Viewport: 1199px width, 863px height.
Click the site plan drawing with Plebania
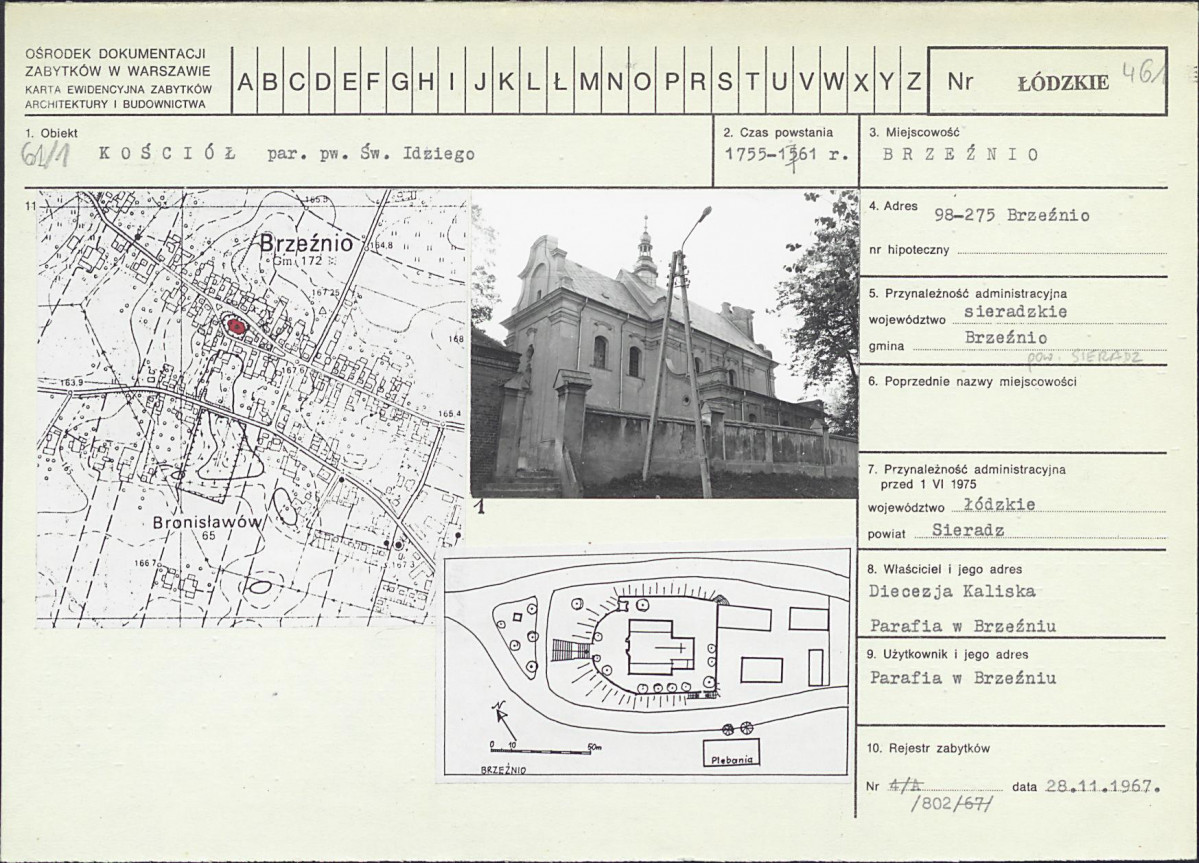point(645,665)
